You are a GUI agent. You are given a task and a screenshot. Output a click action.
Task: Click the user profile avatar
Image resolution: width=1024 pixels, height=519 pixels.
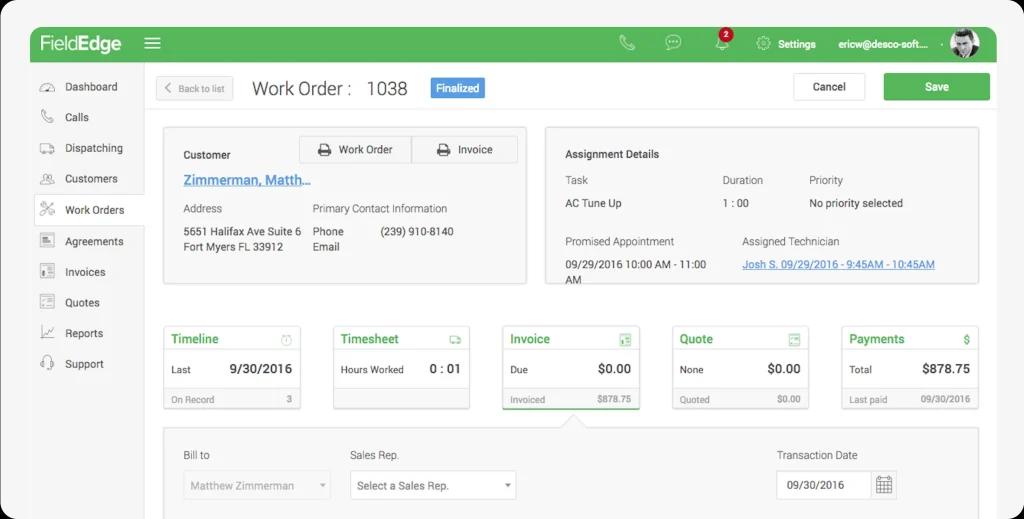pyautogui.click(x=964, y=43)
